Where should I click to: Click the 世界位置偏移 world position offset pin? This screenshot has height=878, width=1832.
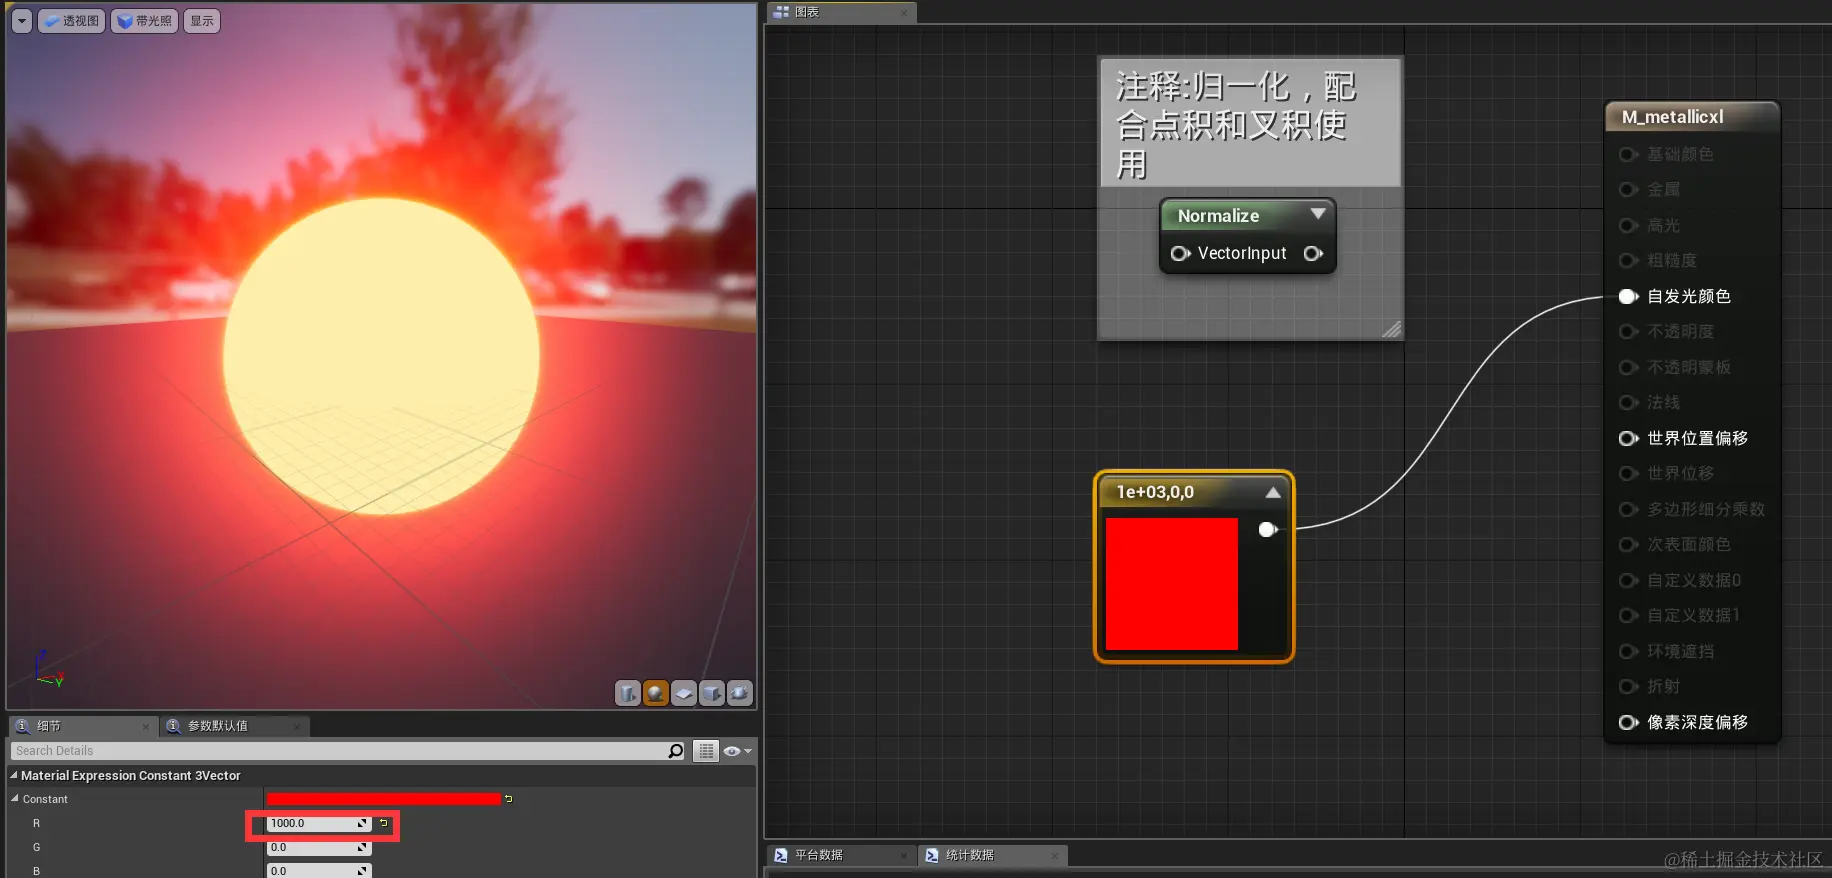click(1628, 438)
